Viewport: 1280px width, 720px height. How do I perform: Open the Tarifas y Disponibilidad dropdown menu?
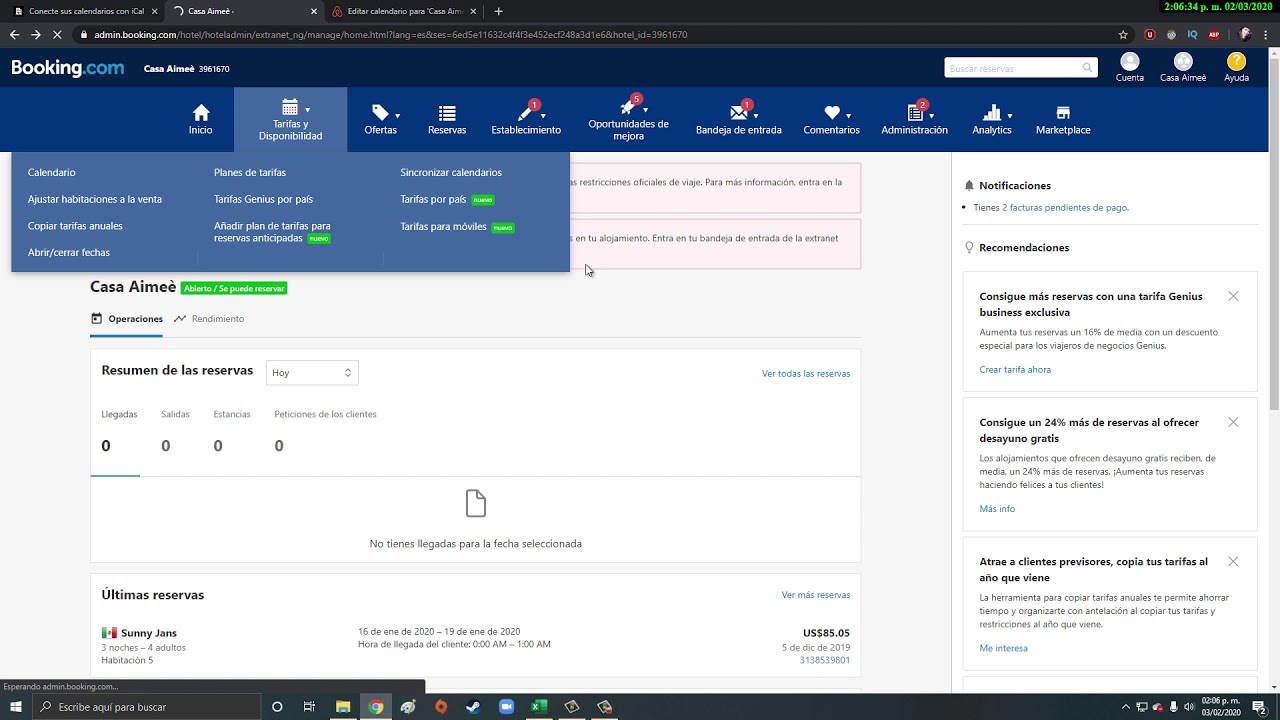290,119
